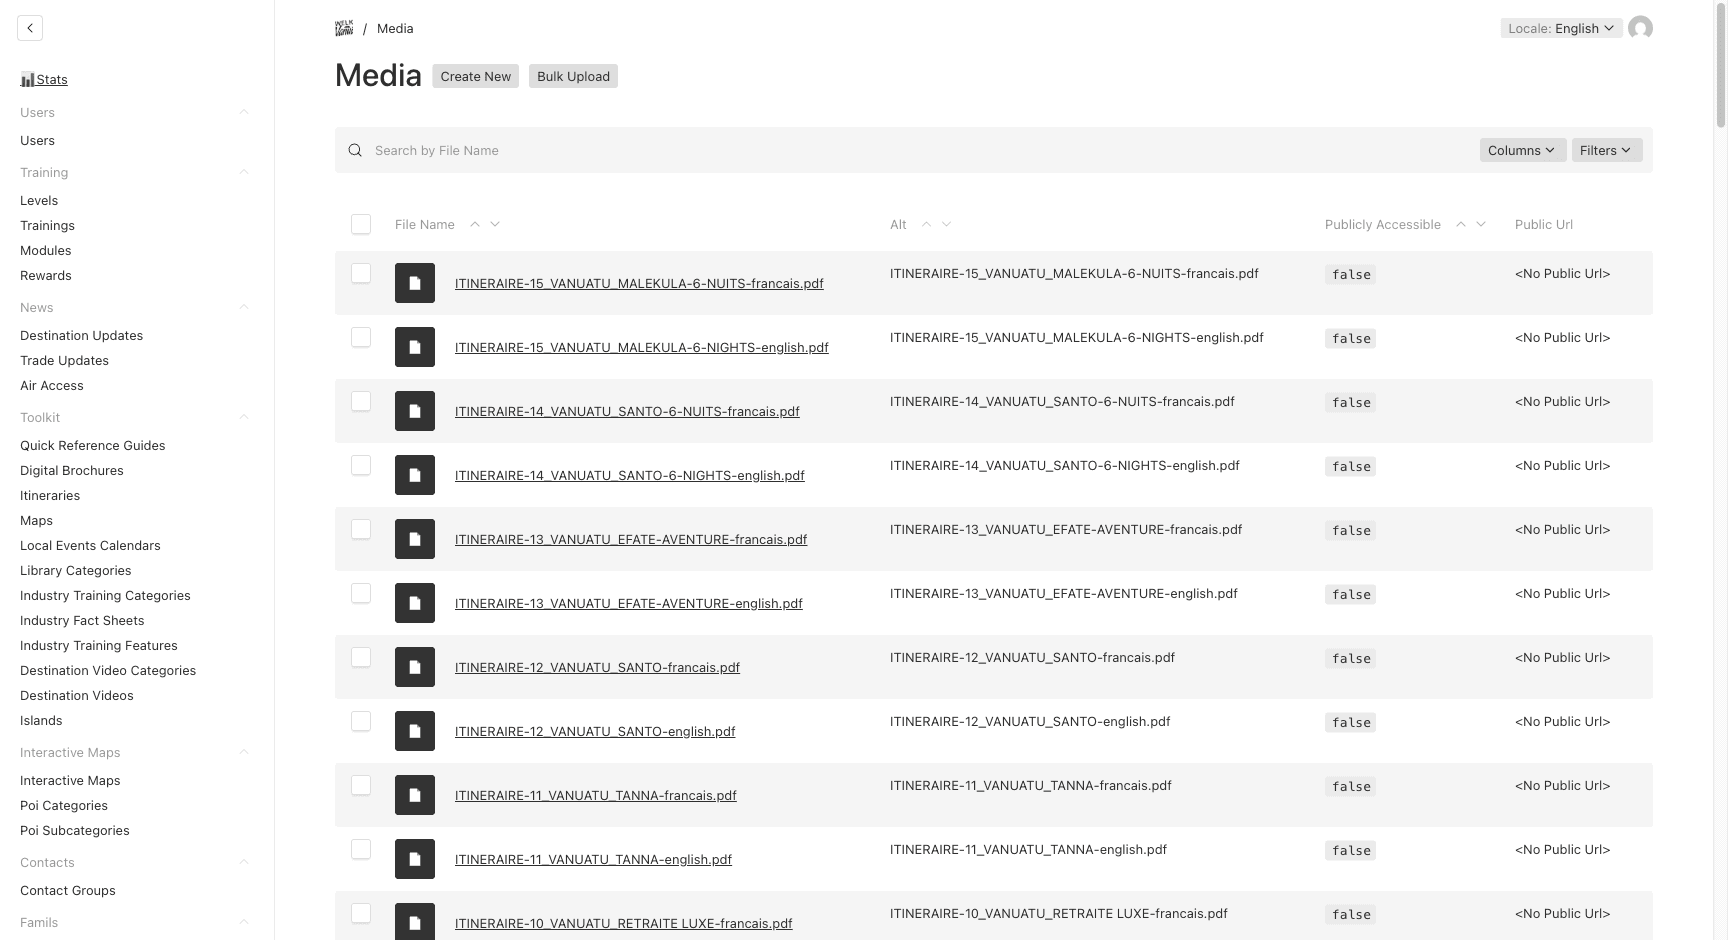This screenshot has height=940, width=1728.
Task: Check the ITINERAIRE-15 MALEKULA NUITS francais row
Action: 361,273
